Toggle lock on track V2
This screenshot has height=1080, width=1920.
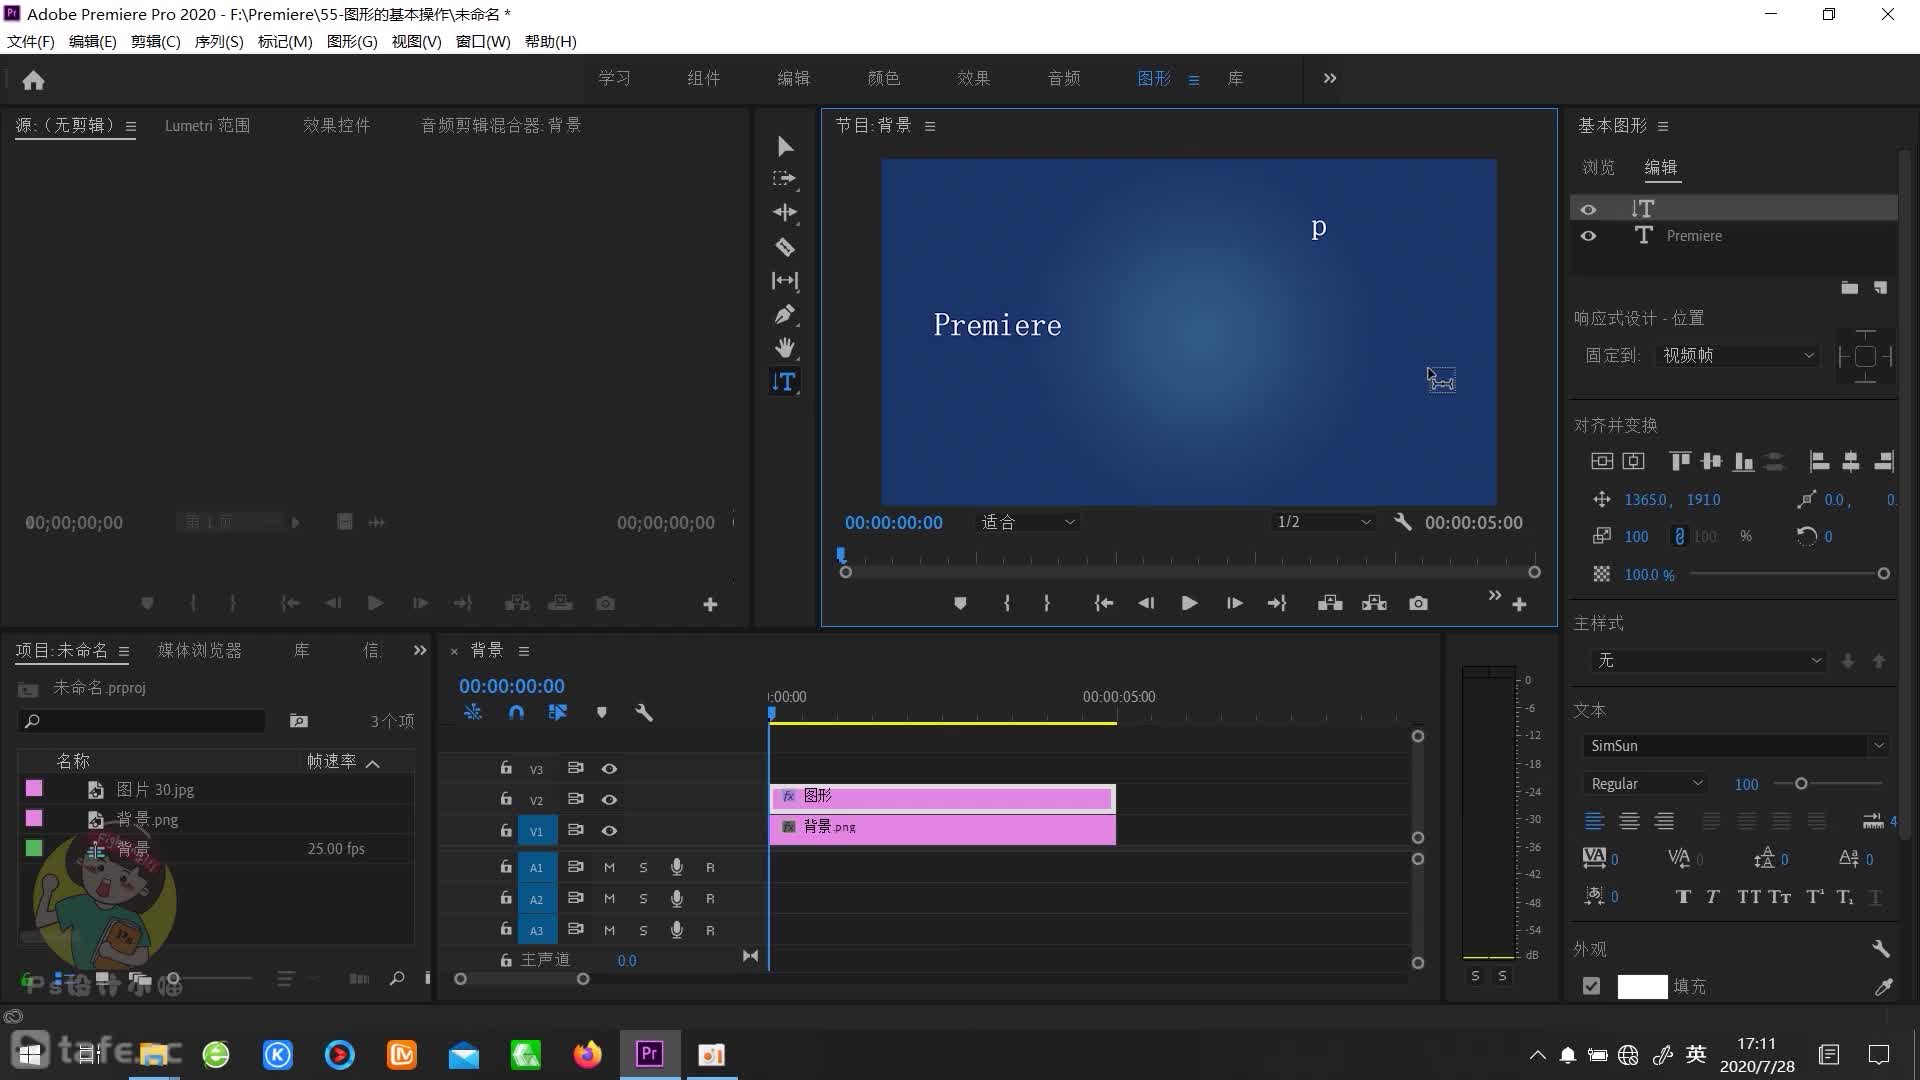click(506, 799)
